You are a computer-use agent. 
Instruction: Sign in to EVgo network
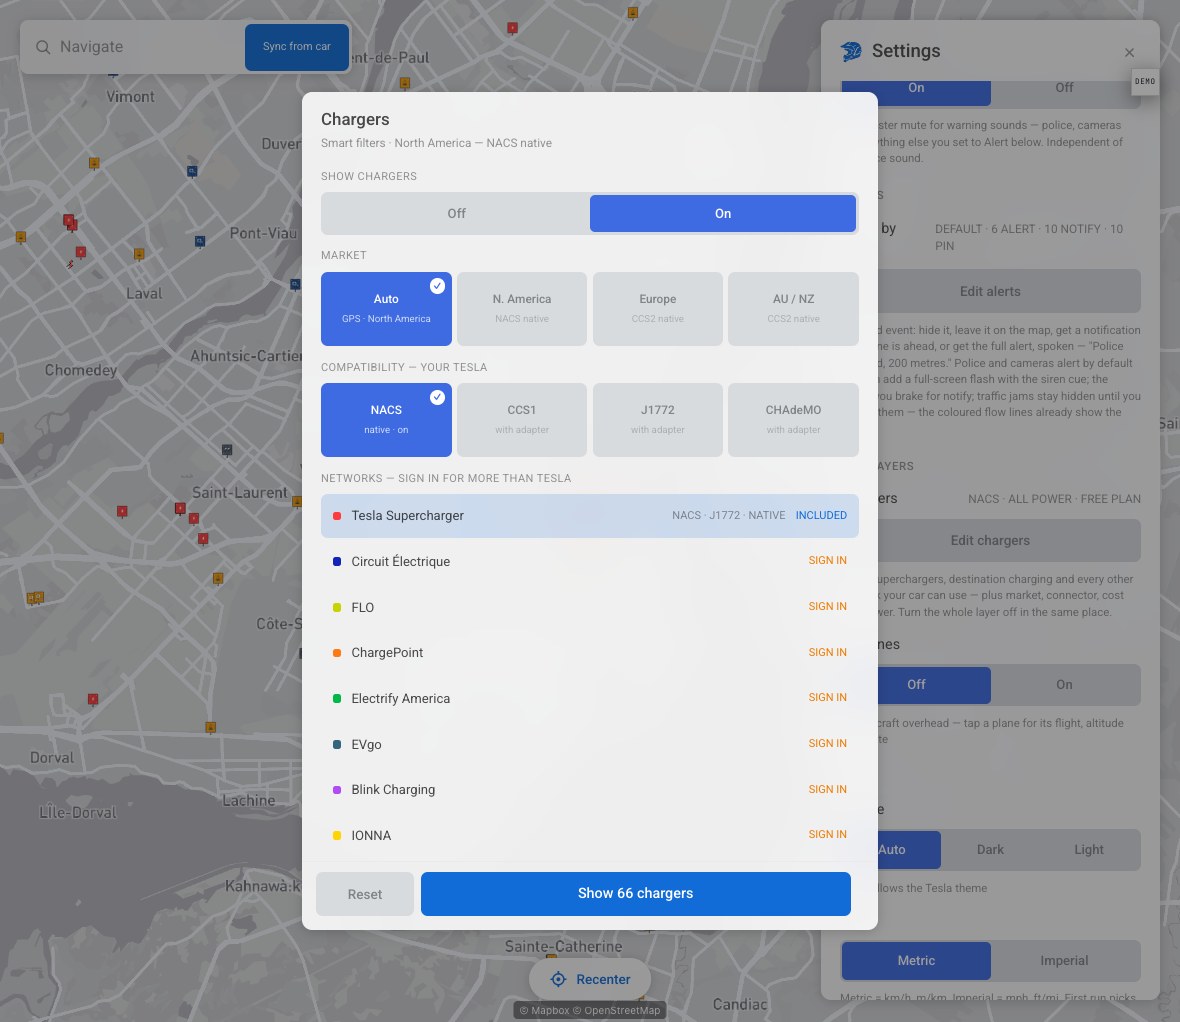coord(827,744)
